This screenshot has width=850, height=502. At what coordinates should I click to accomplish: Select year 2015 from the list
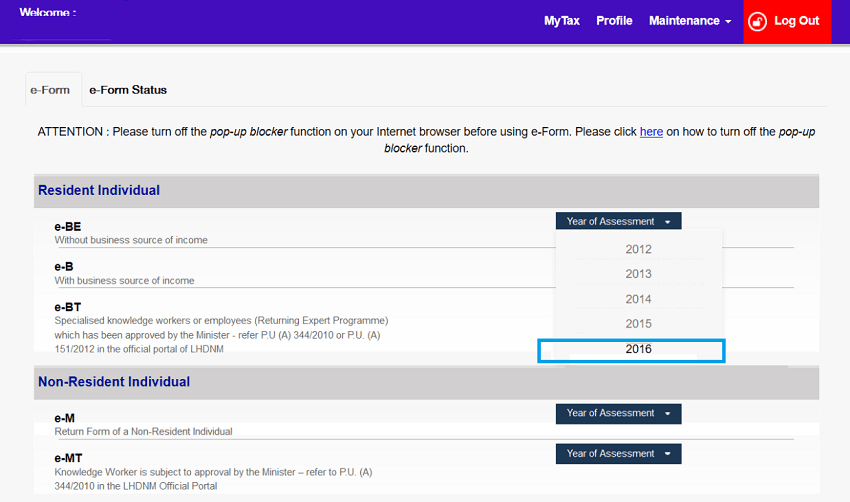click(x=638, y=324)
